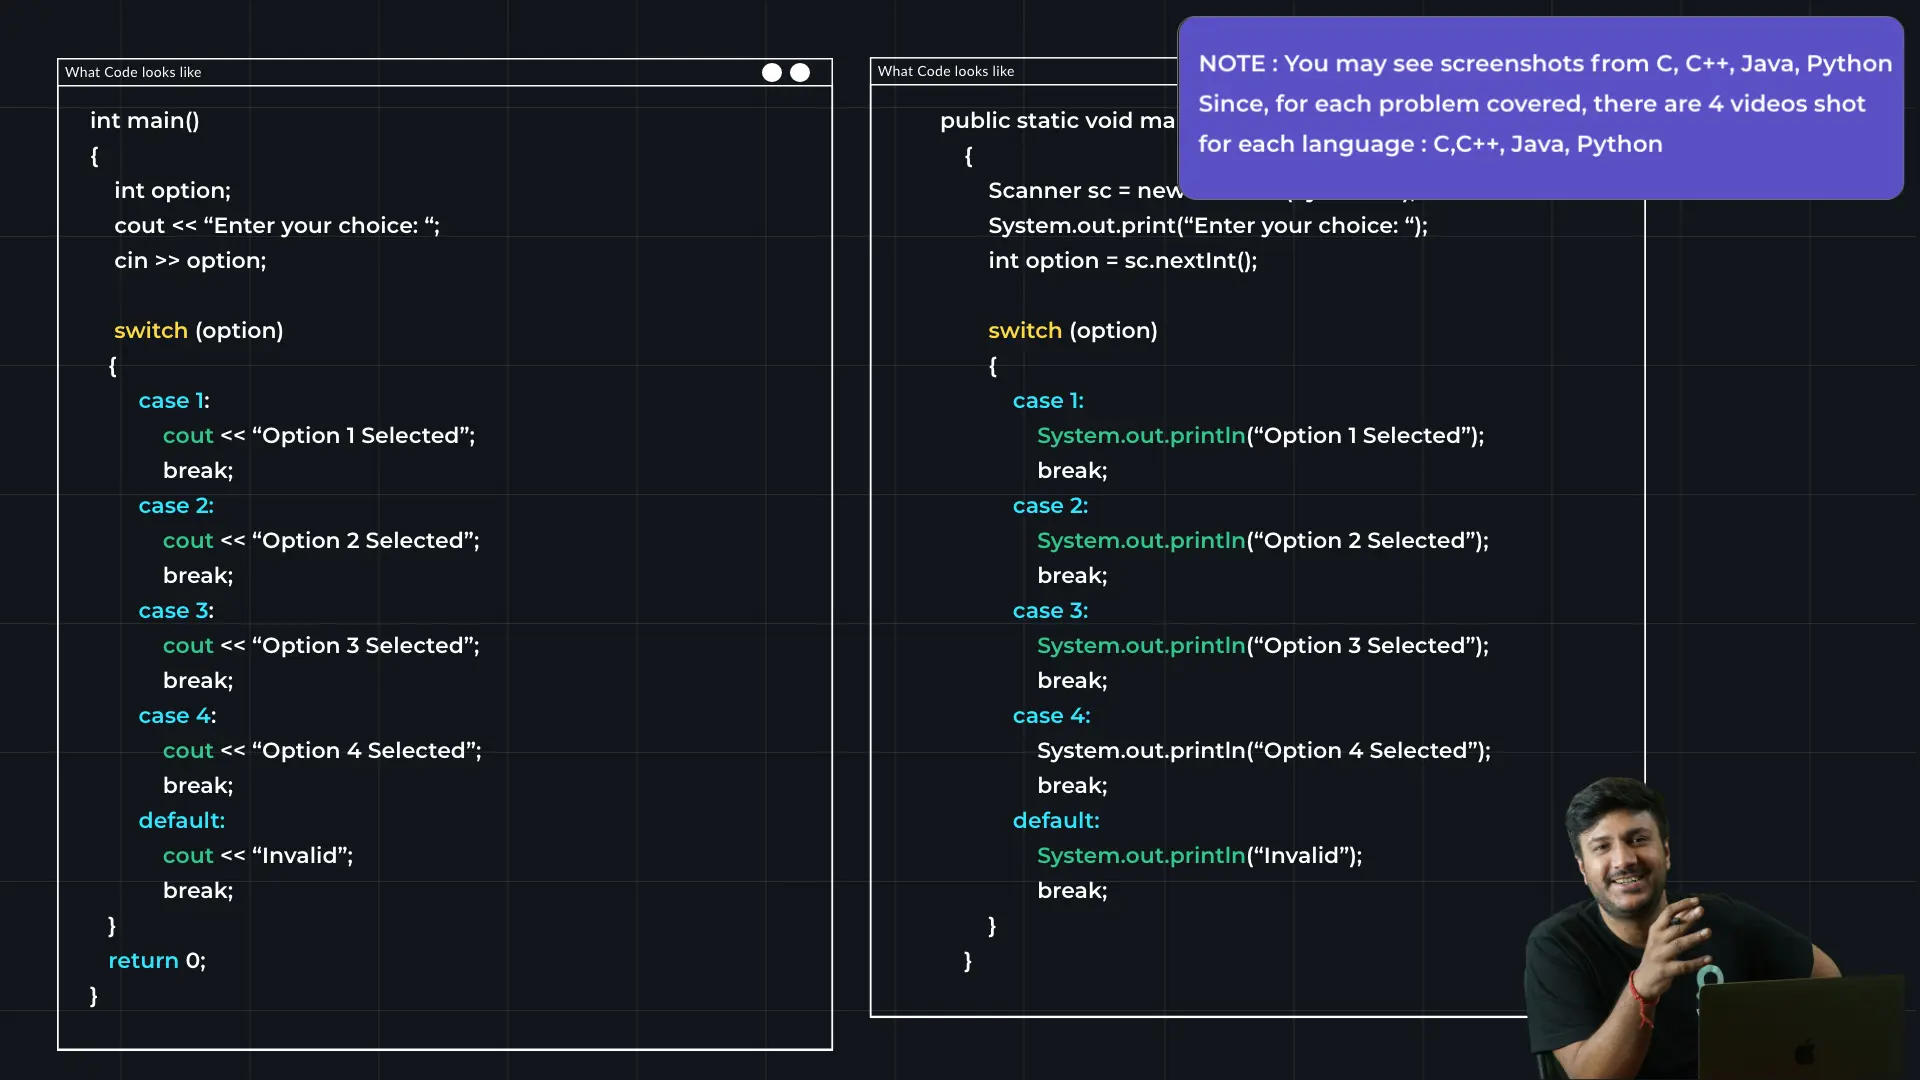
Task: Click the Apple logo on presenter's laptop
Action: [1805, 1052]
